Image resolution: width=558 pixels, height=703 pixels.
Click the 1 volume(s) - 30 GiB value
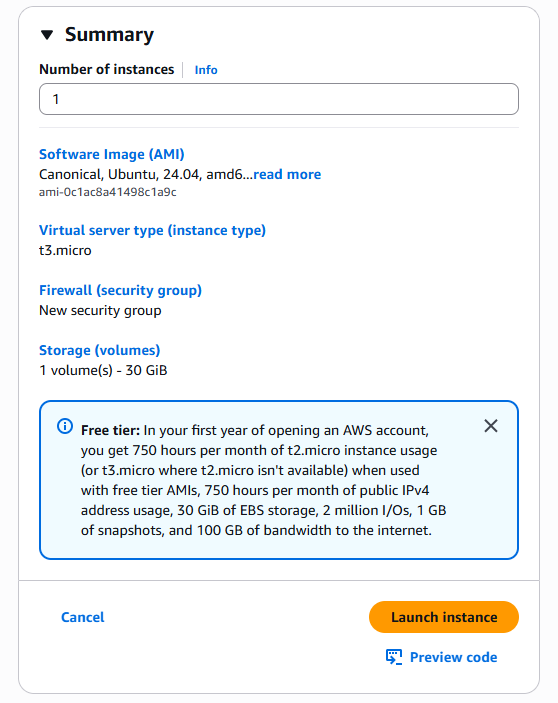coord(103,370)
